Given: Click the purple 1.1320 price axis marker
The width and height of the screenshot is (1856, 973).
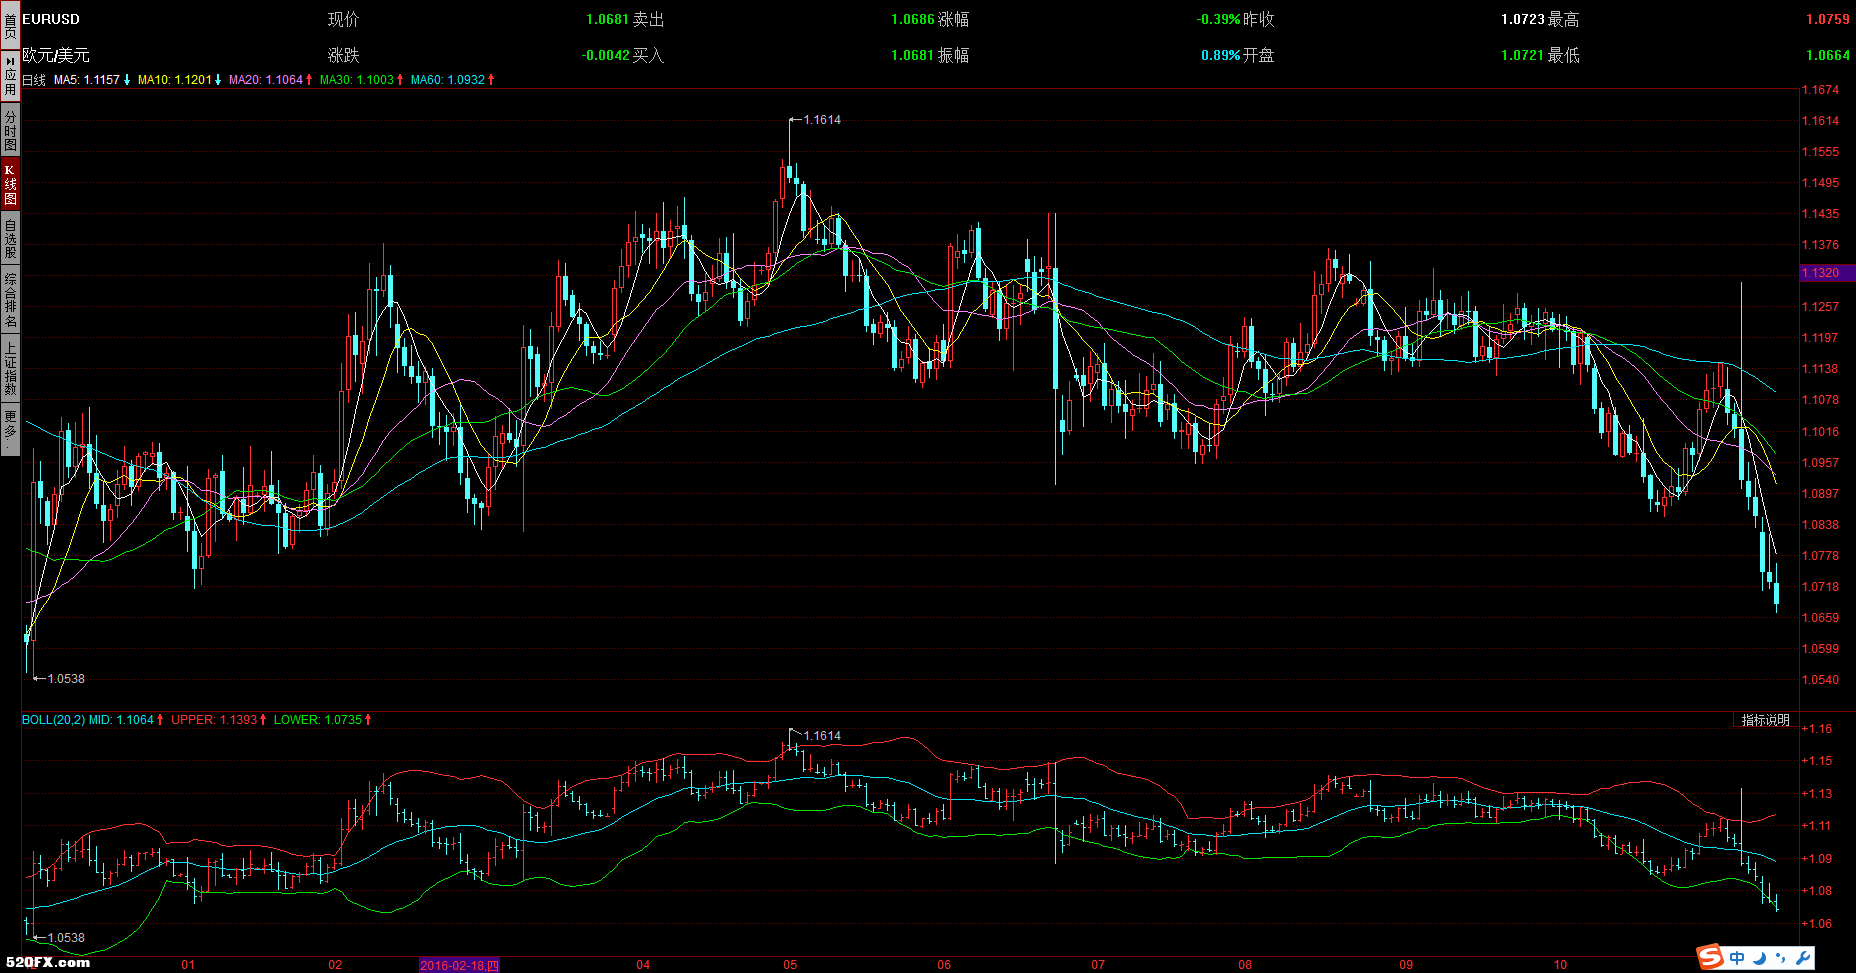Looking at the screenshot, I should click(x=1825, y=273).
